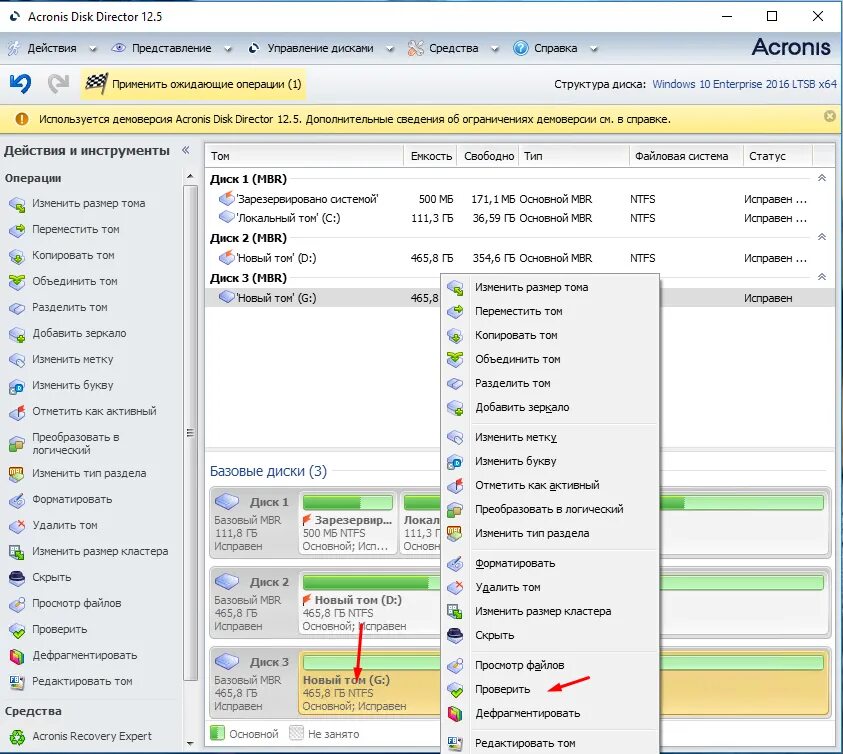Click sidebar icon for Форматировать
The width and height of the screenshot is (843, 754).
[17, 500]
